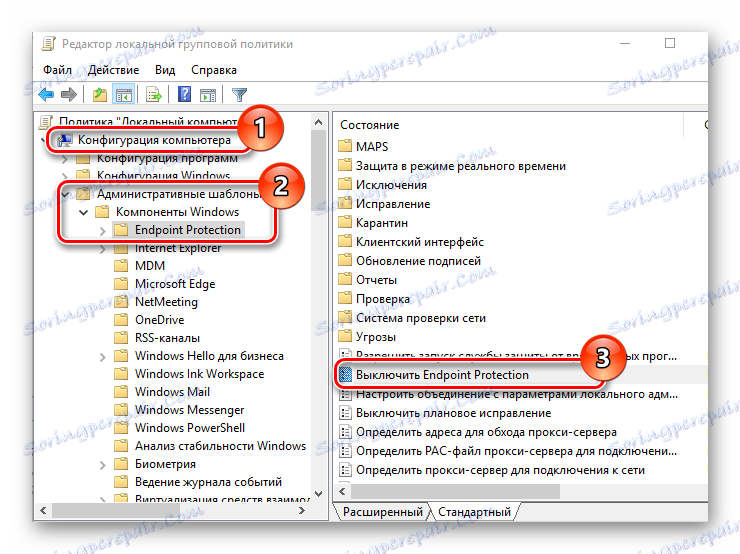This screenshot has height=554, width=740.
Task: Select Определить PAC-файл прокси-сервера policy
Action: point(516,451)
